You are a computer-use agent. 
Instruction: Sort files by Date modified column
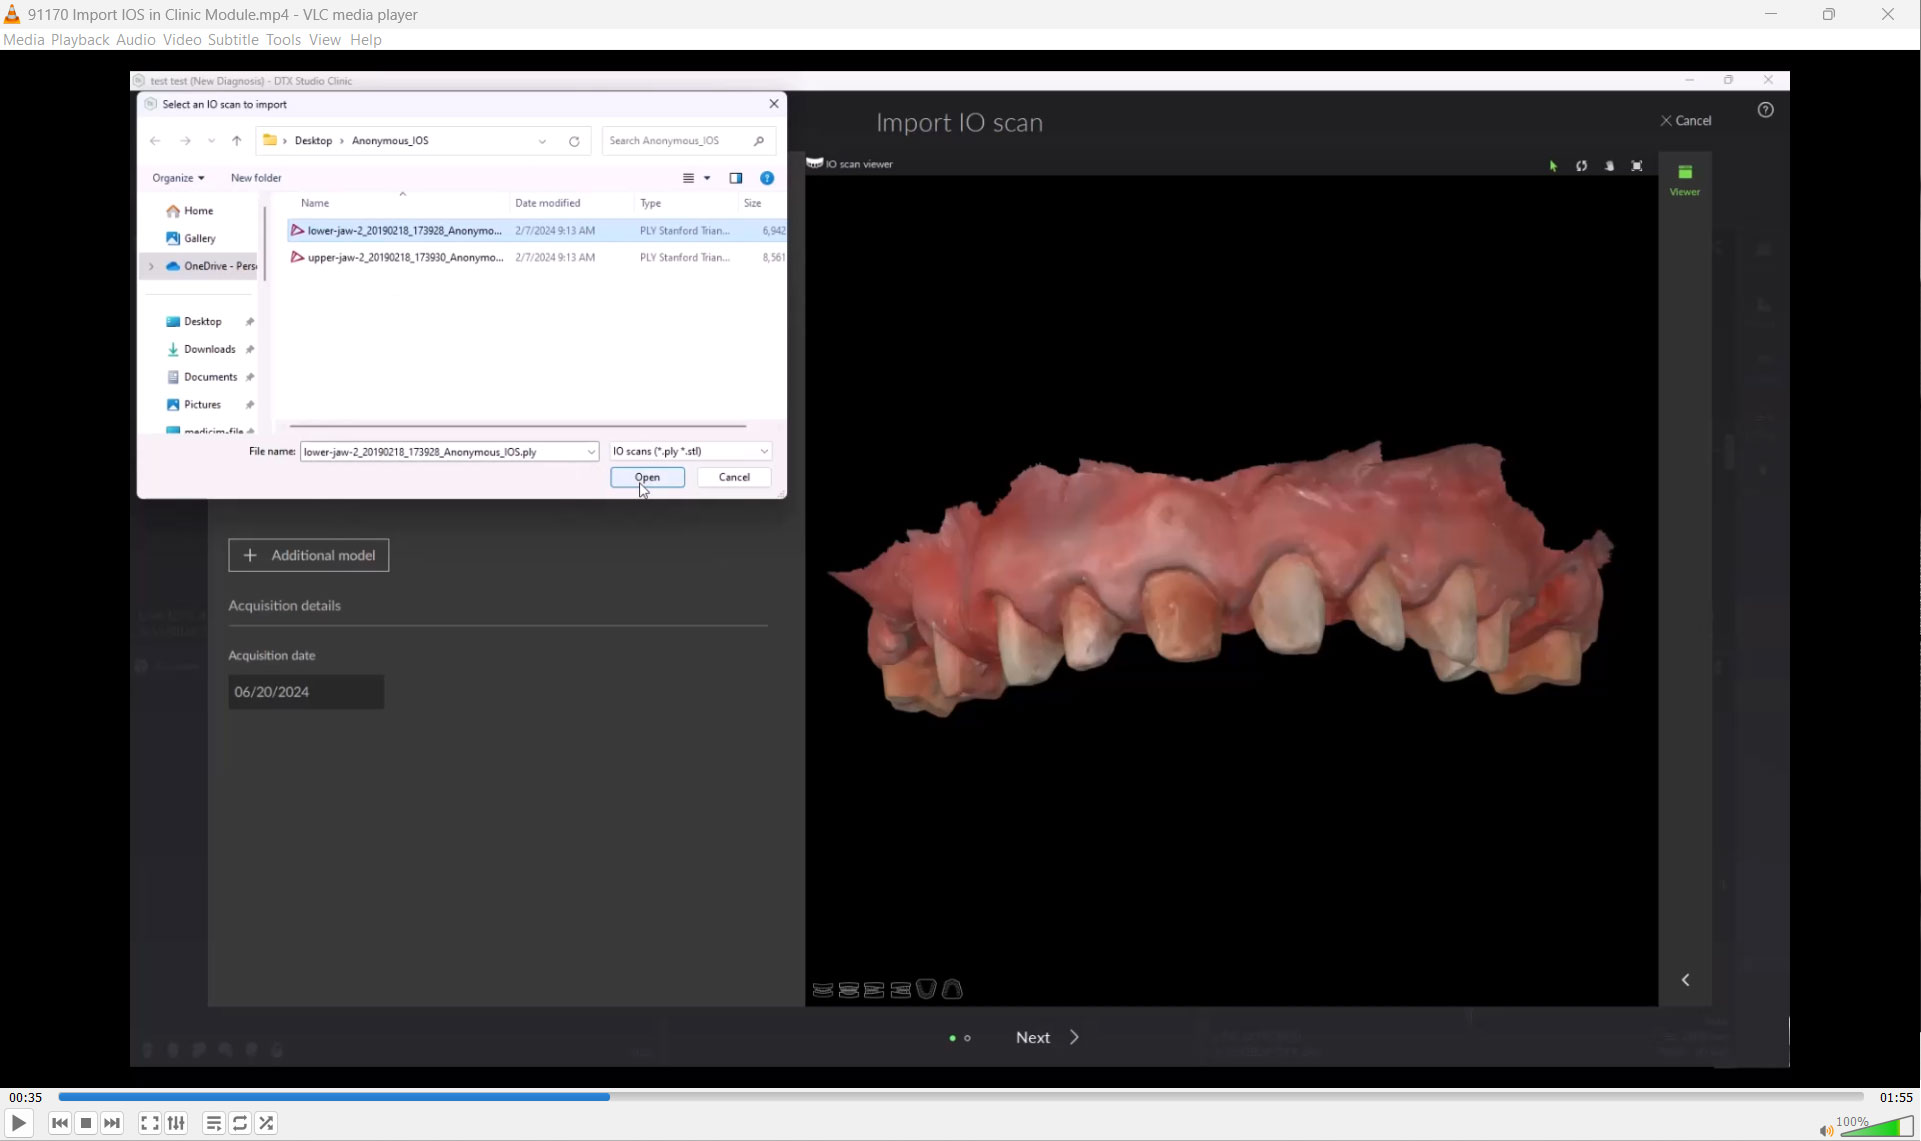[547, 203]
